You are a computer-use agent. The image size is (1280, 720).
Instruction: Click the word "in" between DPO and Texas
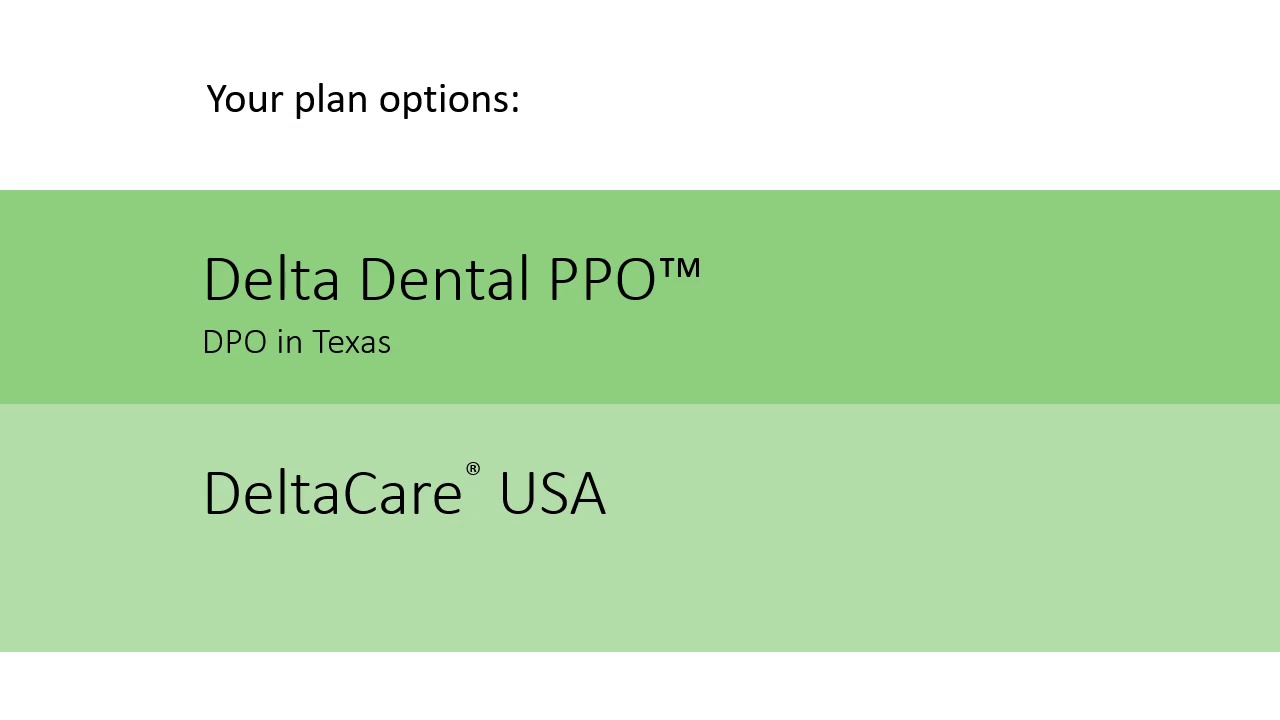290,342
